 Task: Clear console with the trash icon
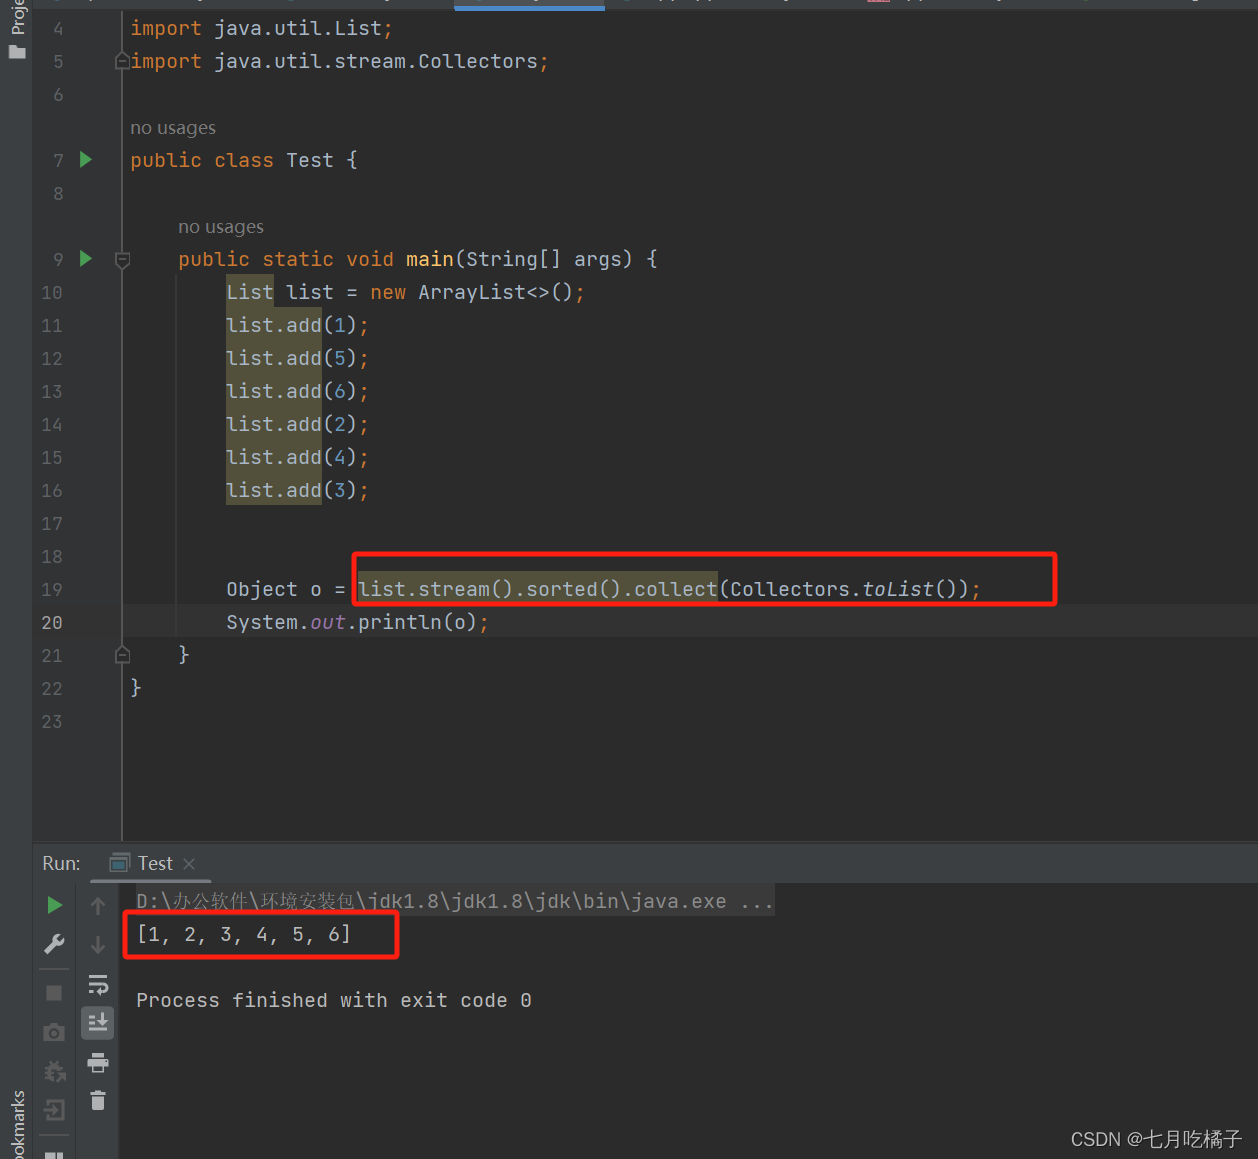(x=98, y=1101)
